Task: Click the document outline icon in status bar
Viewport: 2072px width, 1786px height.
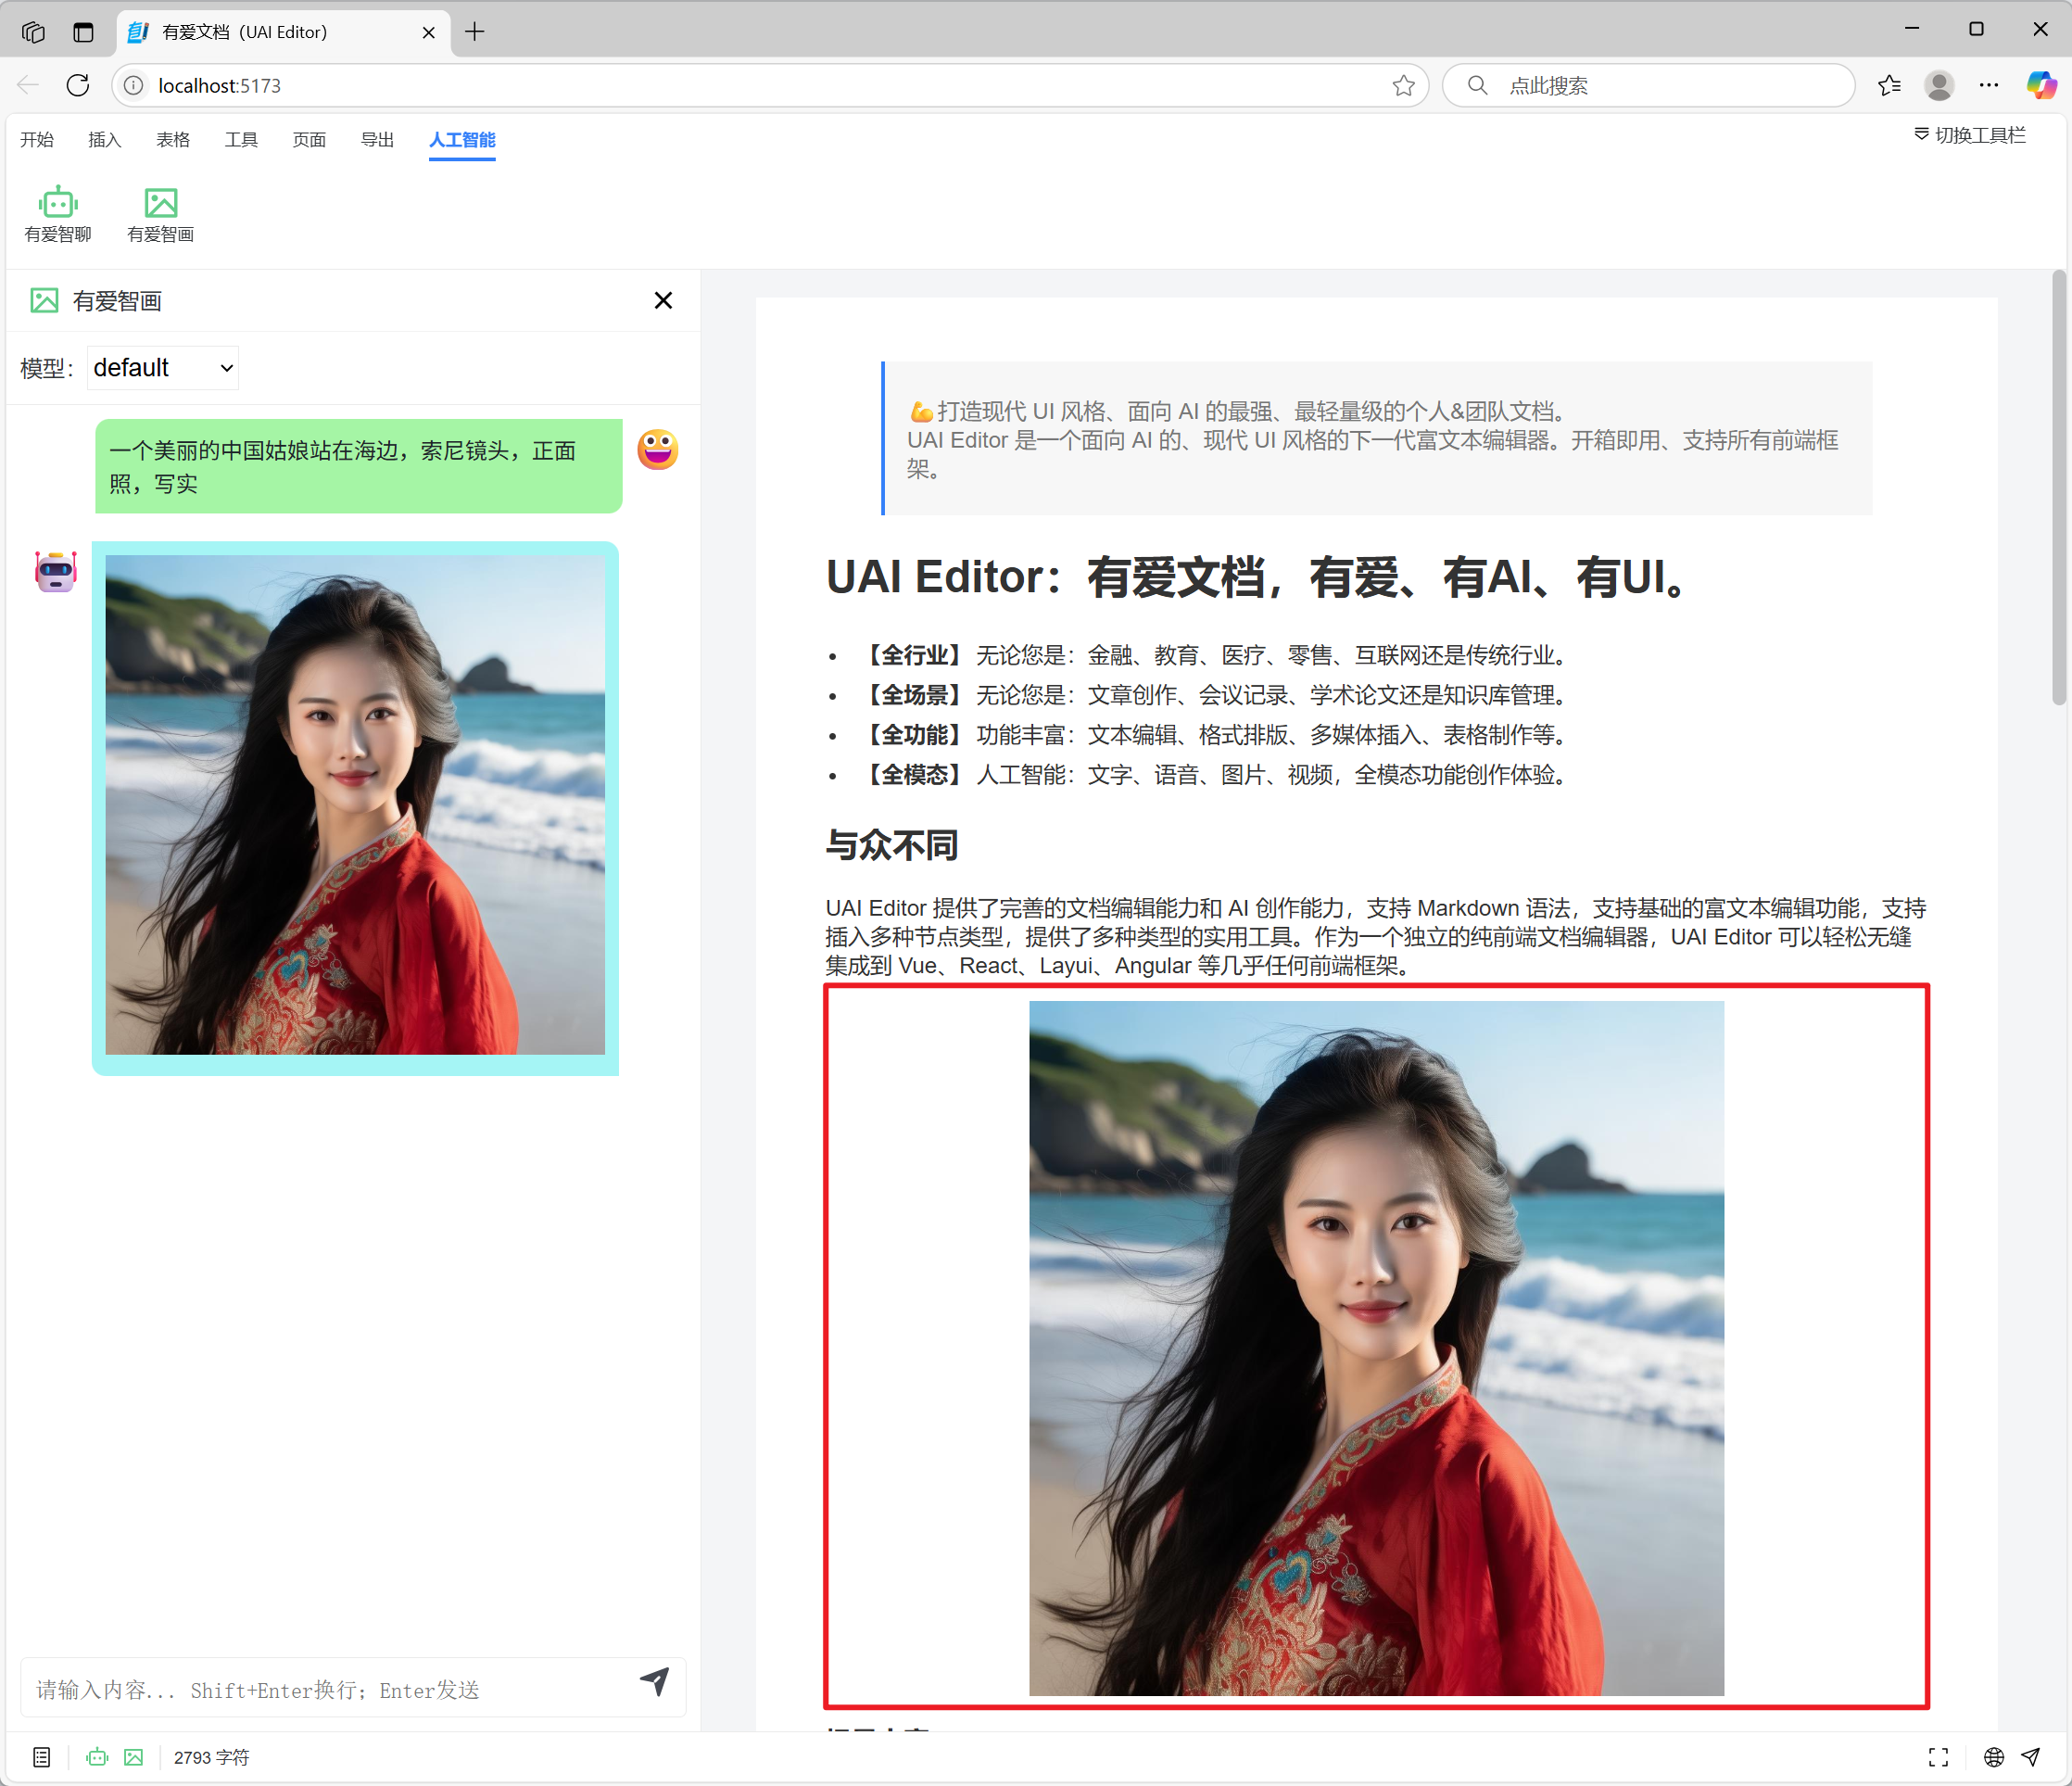Action: click(42, 1757)
